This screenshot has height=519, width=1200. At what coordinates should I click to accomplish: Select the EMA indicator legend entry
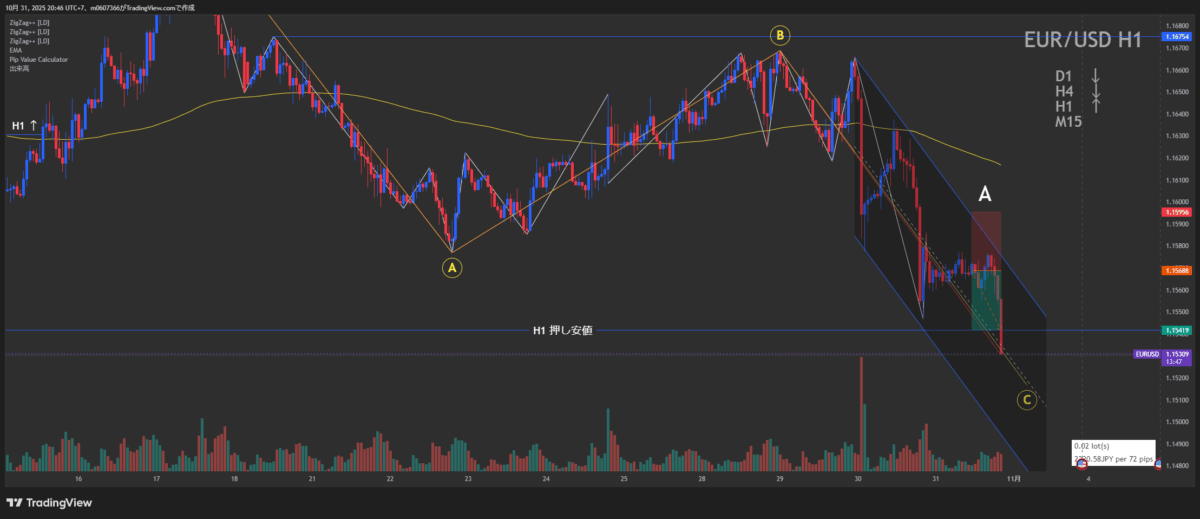16,50
